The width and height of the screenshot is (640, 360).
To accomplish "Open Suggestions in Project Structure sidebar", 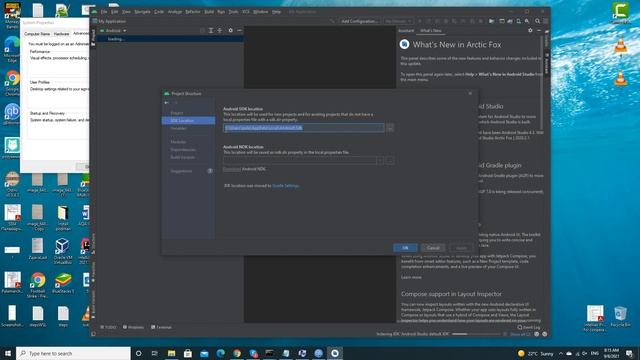I will click(x=181, y=171).
